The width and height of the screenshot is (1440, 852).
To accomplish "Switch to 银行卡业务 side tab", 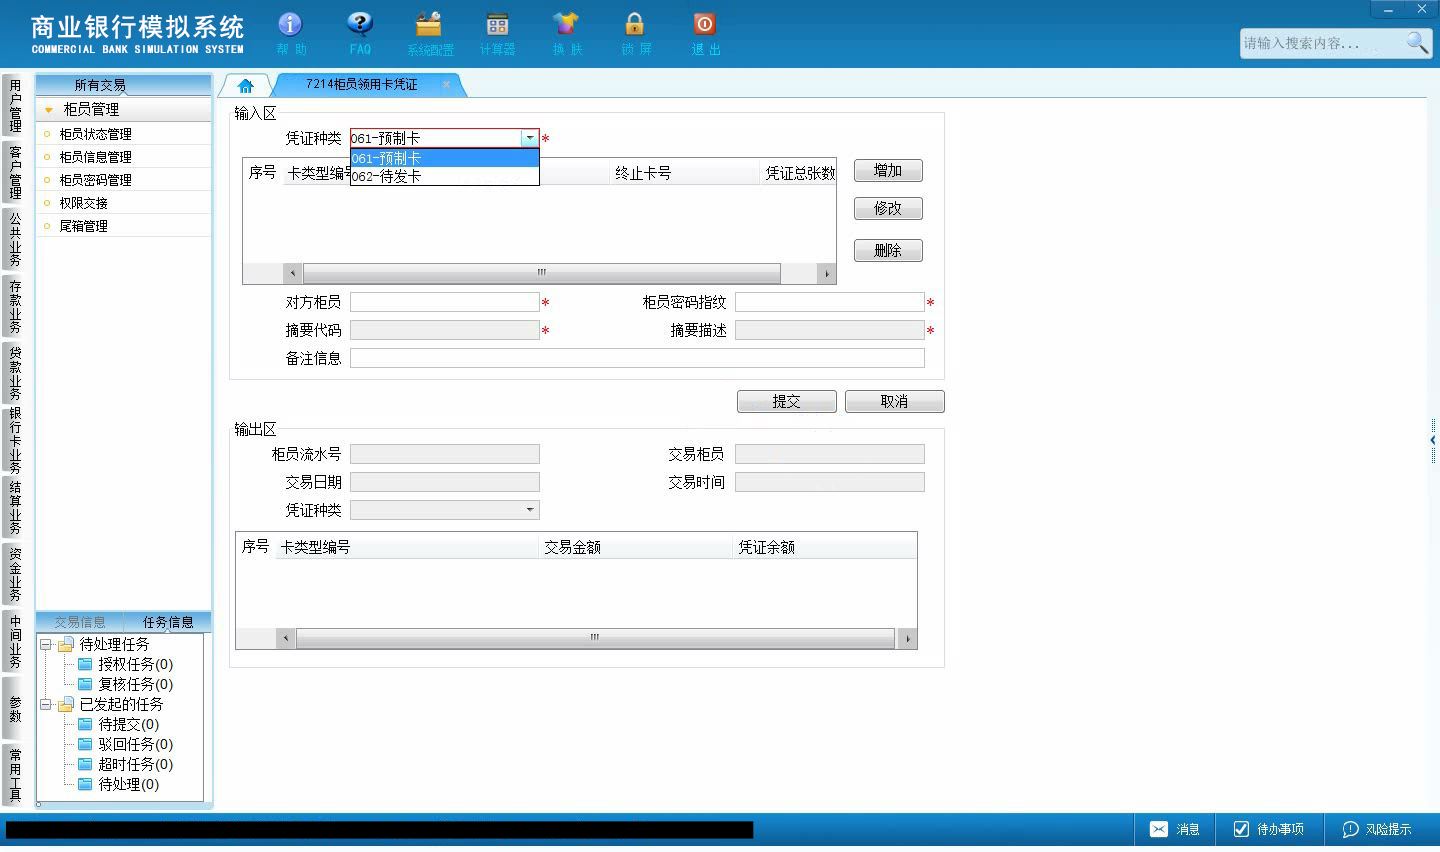I will tap(15, 440).
